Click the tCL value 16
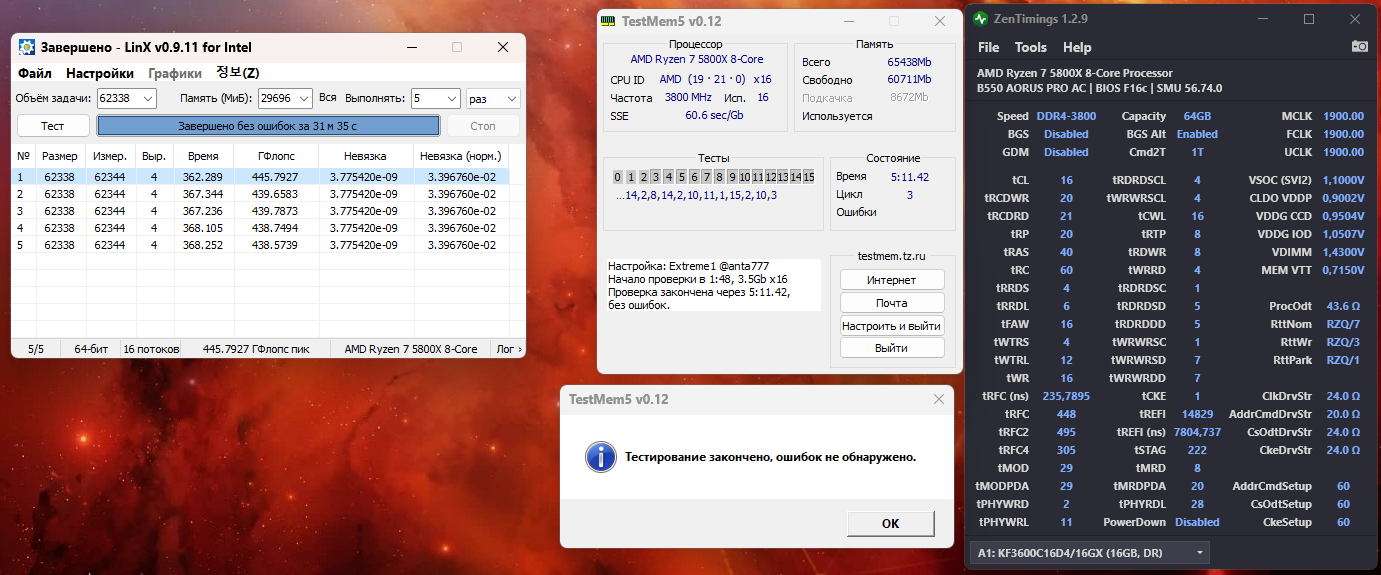 click(x=1066, y=180)
